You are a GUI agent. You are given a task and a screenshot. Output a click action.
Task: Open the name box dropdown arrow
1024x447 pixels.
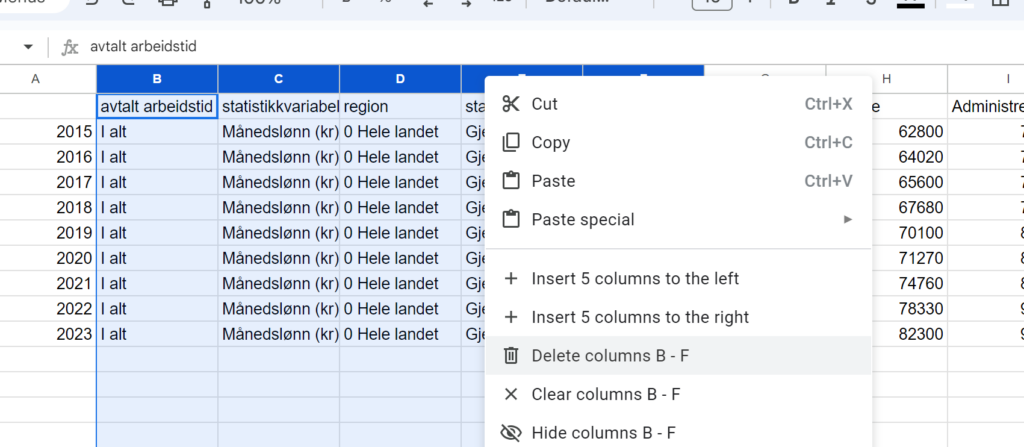tap(27, 47)
